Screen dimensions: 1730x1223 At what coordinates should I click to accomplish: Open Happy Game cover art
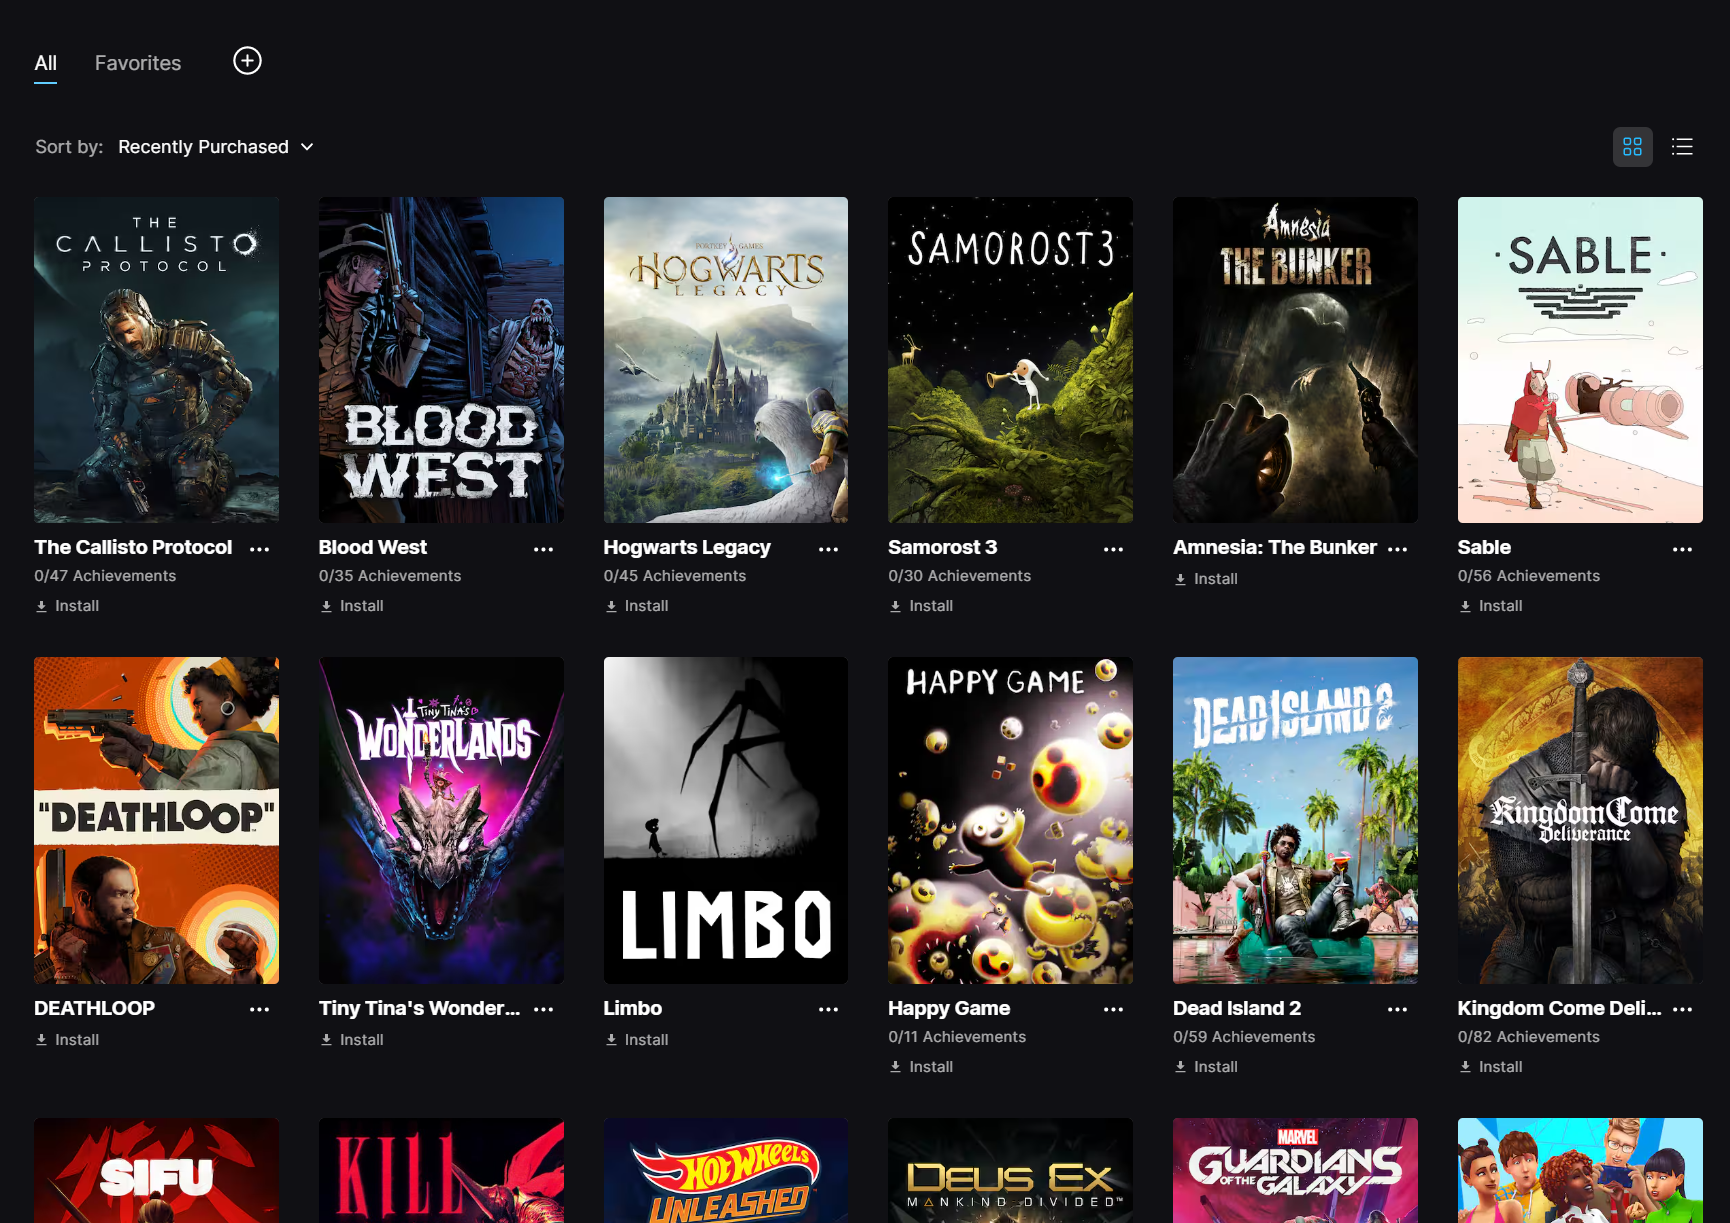point(1010,820)
